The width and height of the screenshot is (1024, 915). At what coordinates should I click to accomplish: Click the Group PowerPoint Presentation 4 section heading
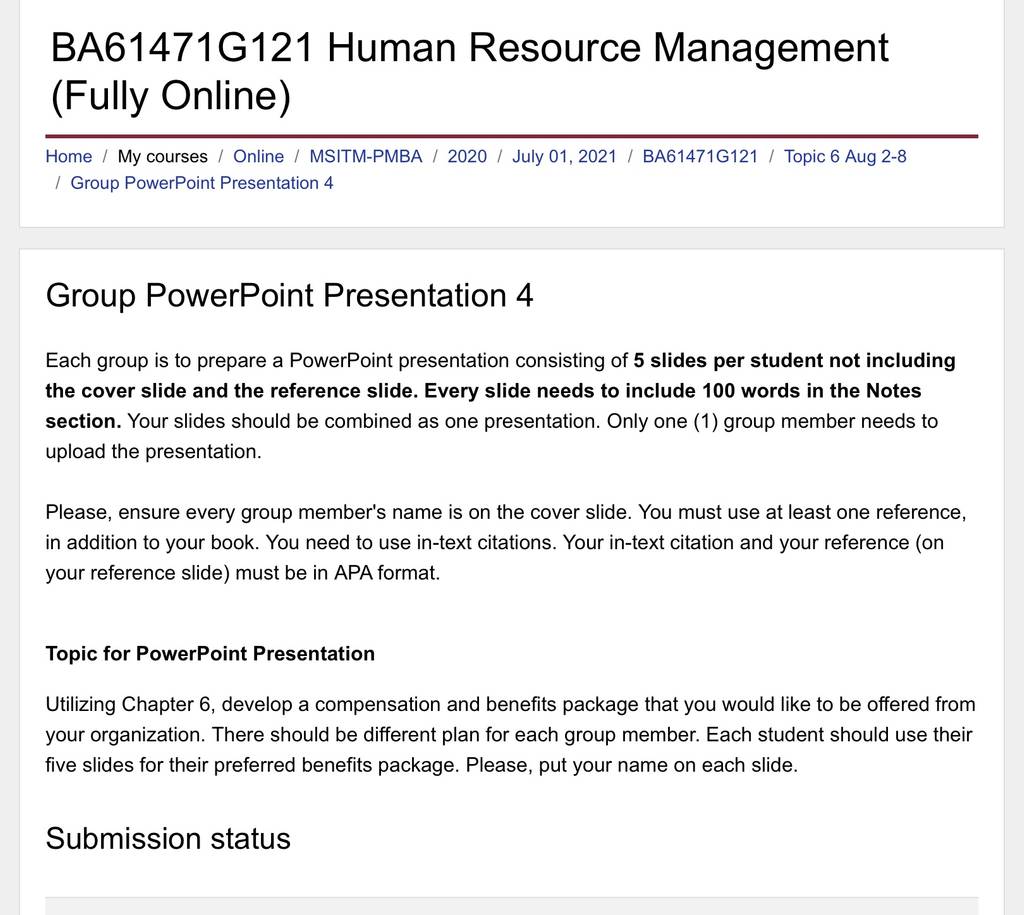click(x=289, y=295)
